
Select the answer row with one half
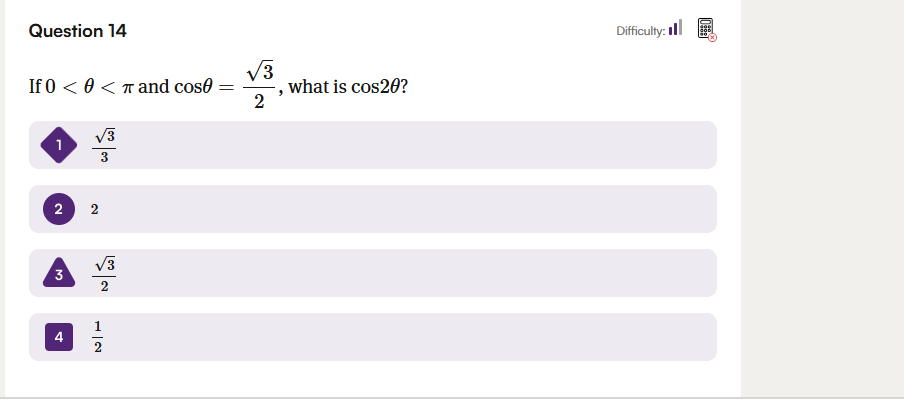coord(400,337)
